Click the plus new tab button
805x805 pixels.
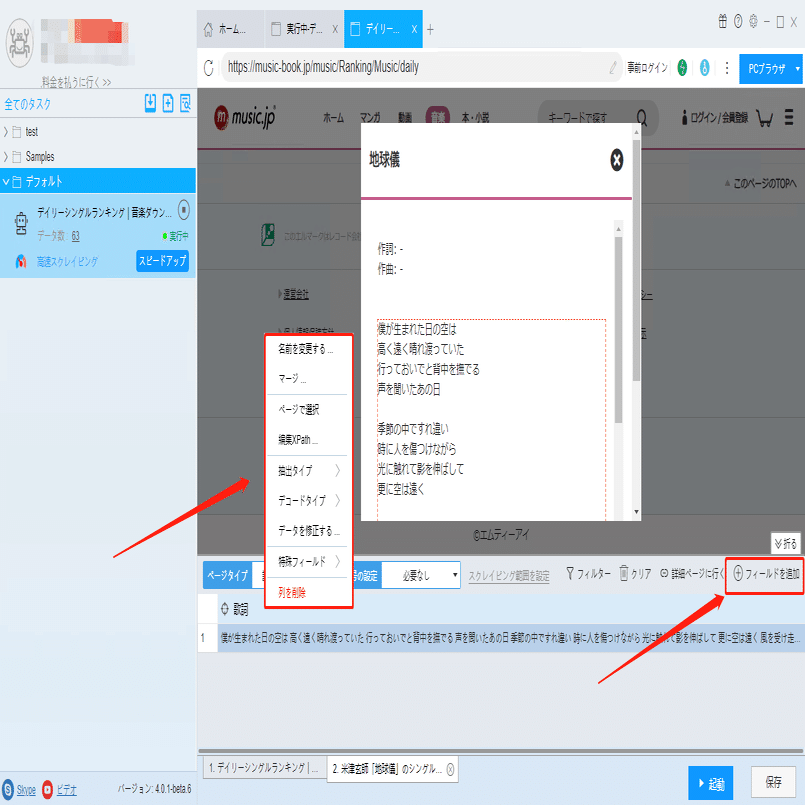pos(430,30)
